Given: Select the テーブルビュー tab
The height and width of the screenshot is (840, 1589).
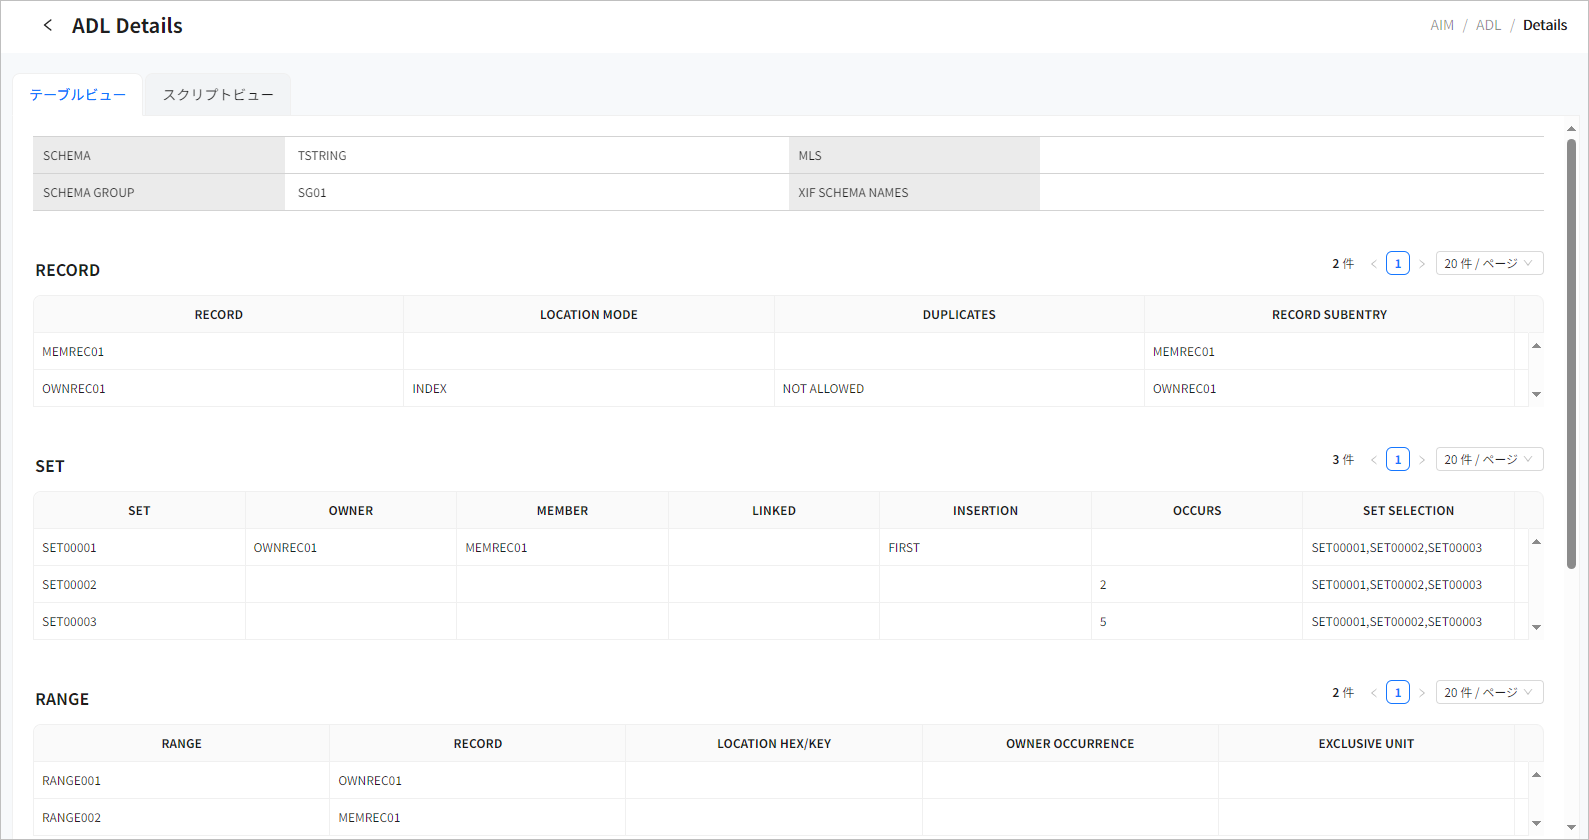Looking at the screenshot, I should click(78, 95).
